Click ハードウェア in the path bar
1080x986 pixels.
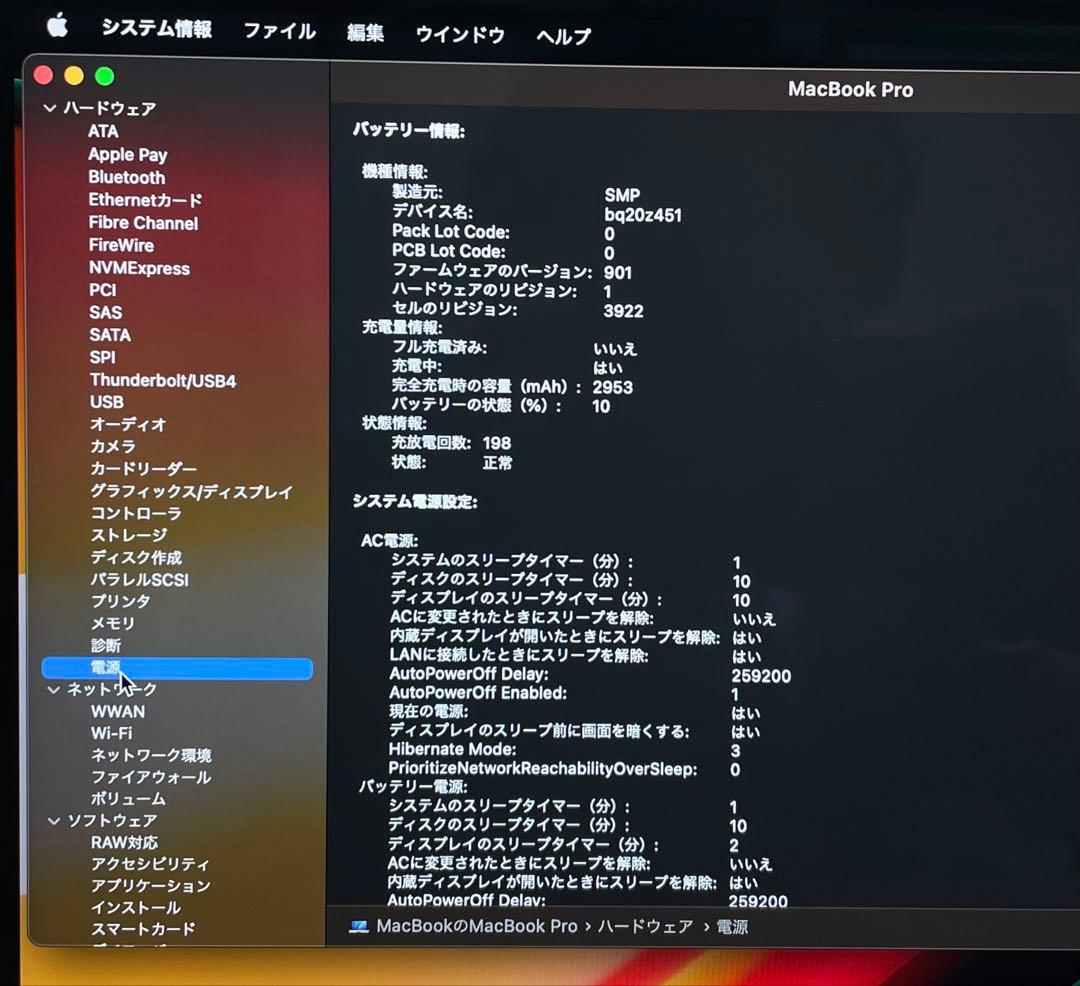(x=645, y=927)
